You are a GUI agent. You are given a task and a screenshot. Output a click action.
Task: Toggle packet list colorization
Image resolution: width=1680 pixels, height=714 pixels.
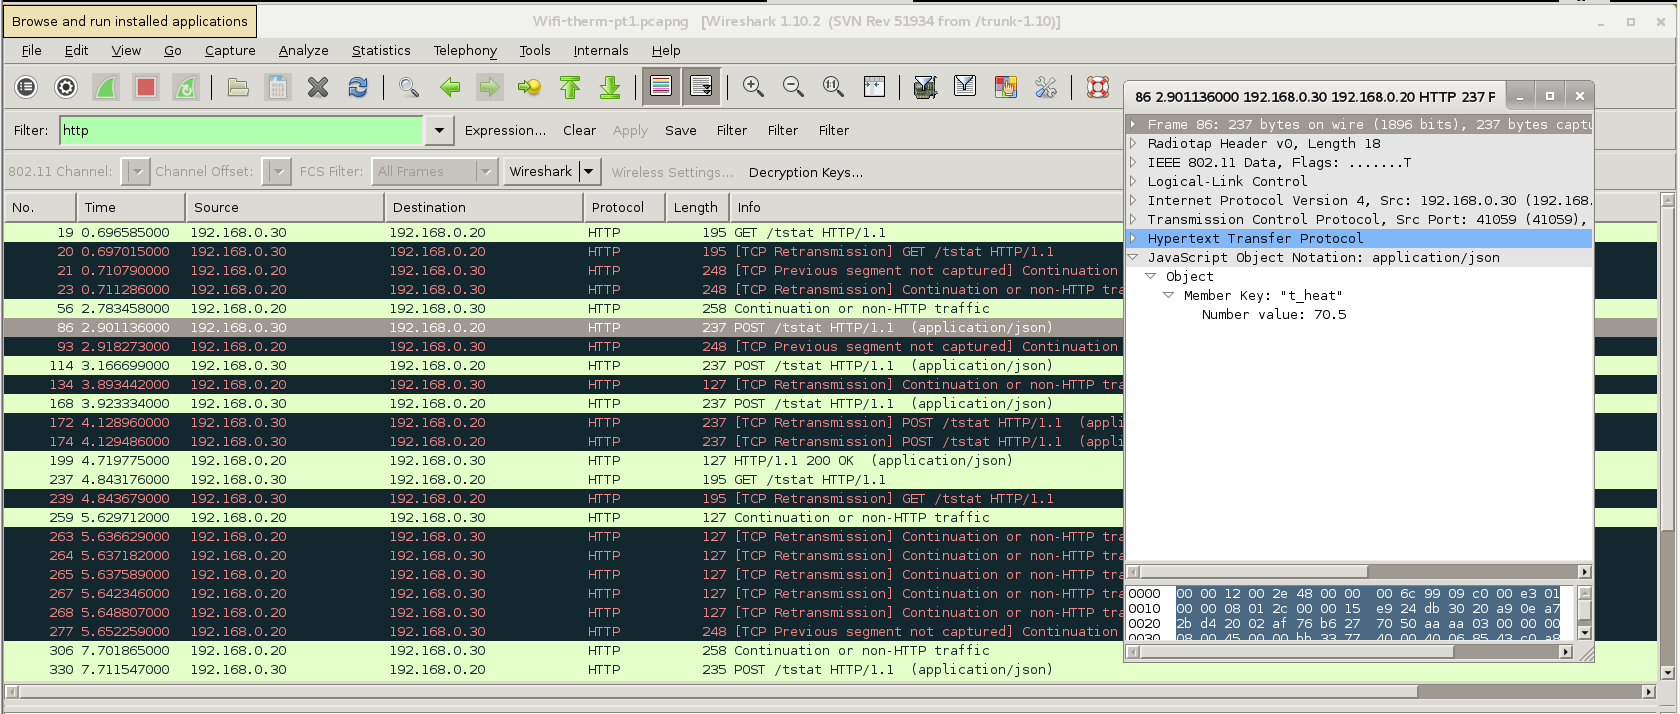point(661,87)
